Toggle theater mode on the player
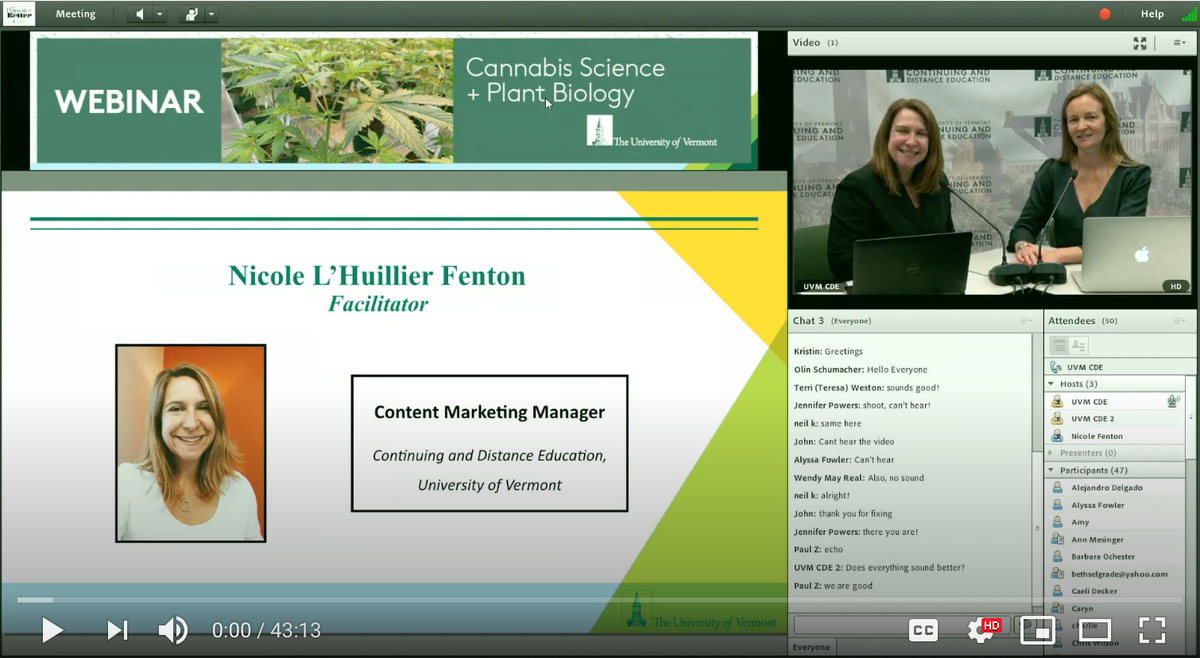 click(x=1095, y=629)
